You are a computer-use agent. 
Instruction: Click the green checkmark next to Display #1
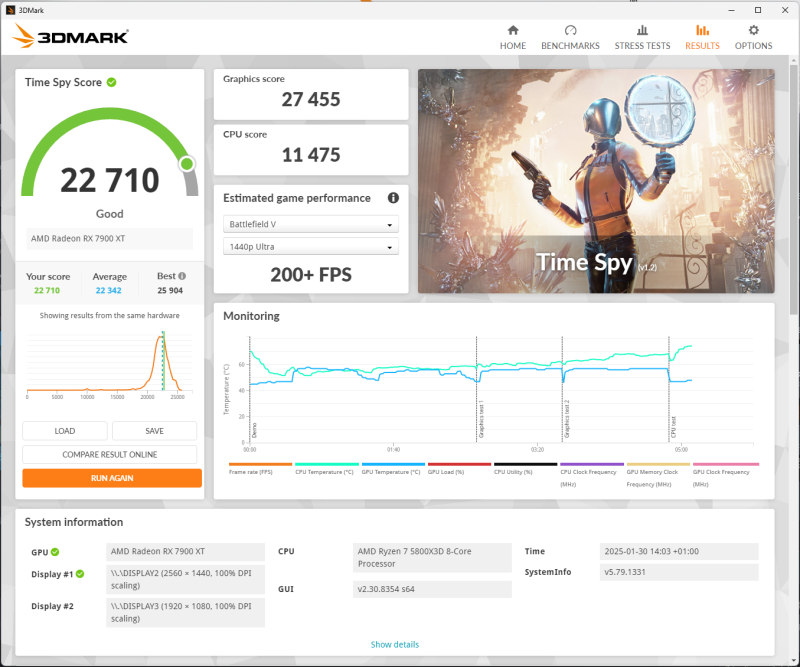(x=80, y=574)
